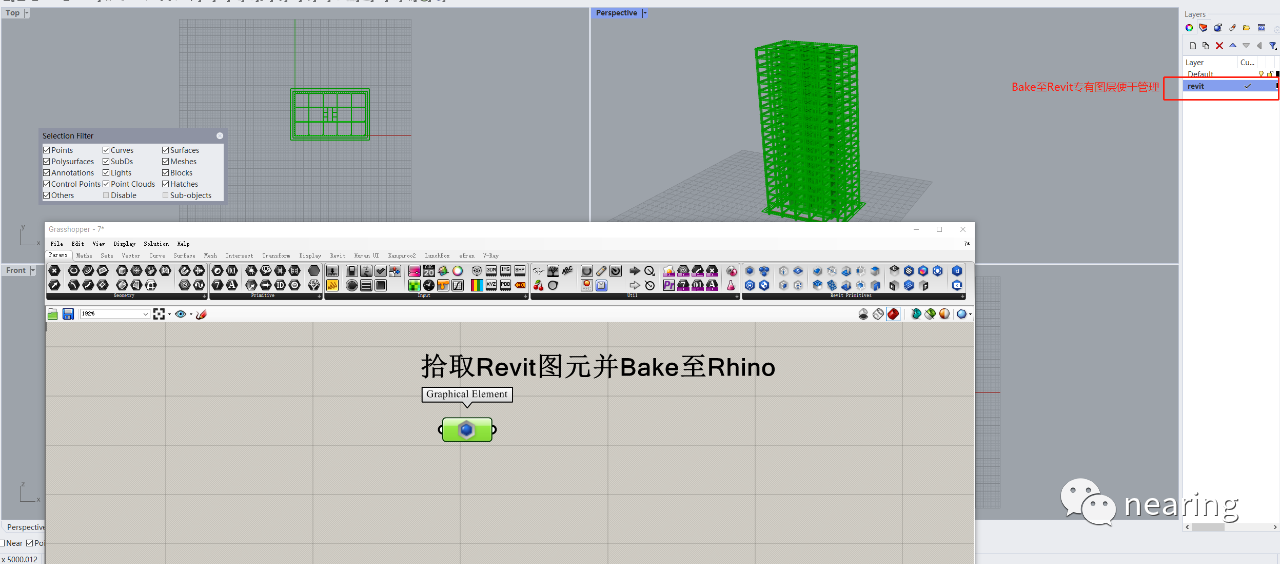Open the color wheel properties tab icon
This screenshot has height=564, width=1280.
point(1189,27)
